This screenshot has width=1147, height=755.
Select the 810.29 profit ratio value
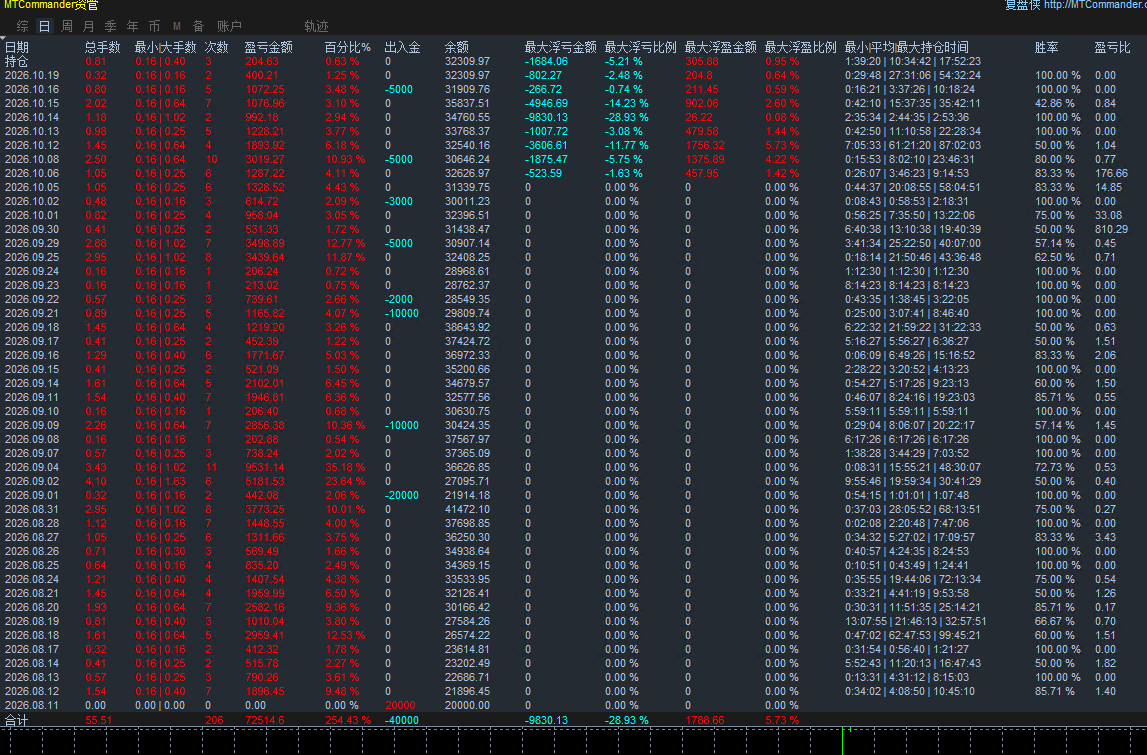[1111, 229]
